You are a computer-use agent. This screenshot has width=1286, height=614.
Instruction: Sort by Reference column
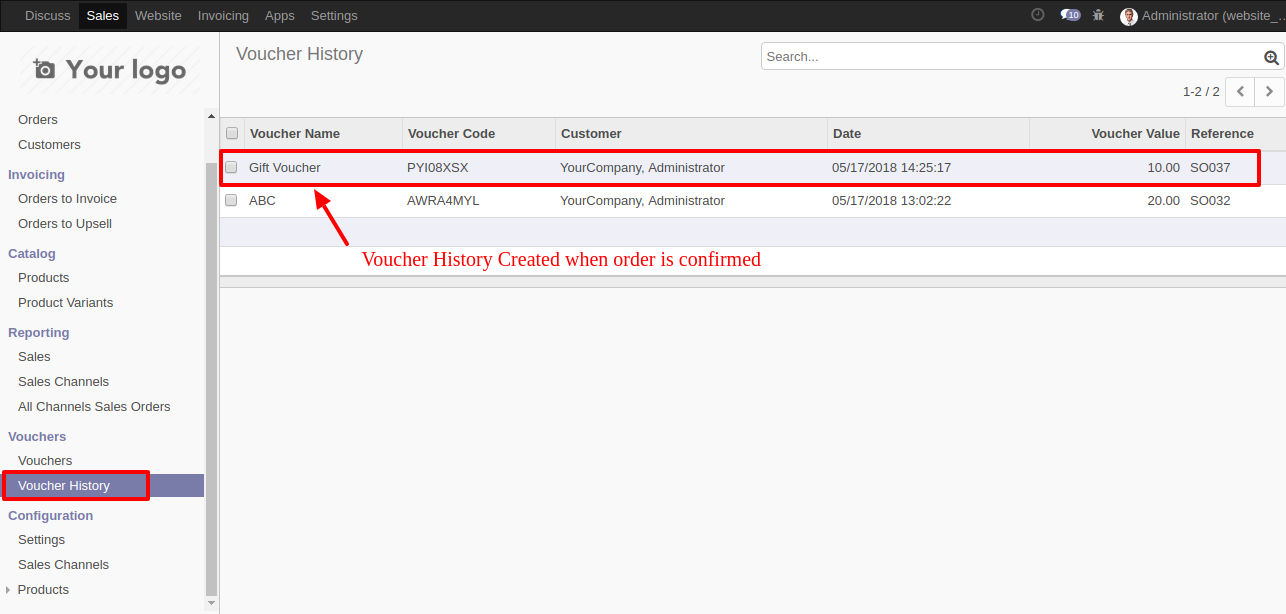click(1222, 133)
